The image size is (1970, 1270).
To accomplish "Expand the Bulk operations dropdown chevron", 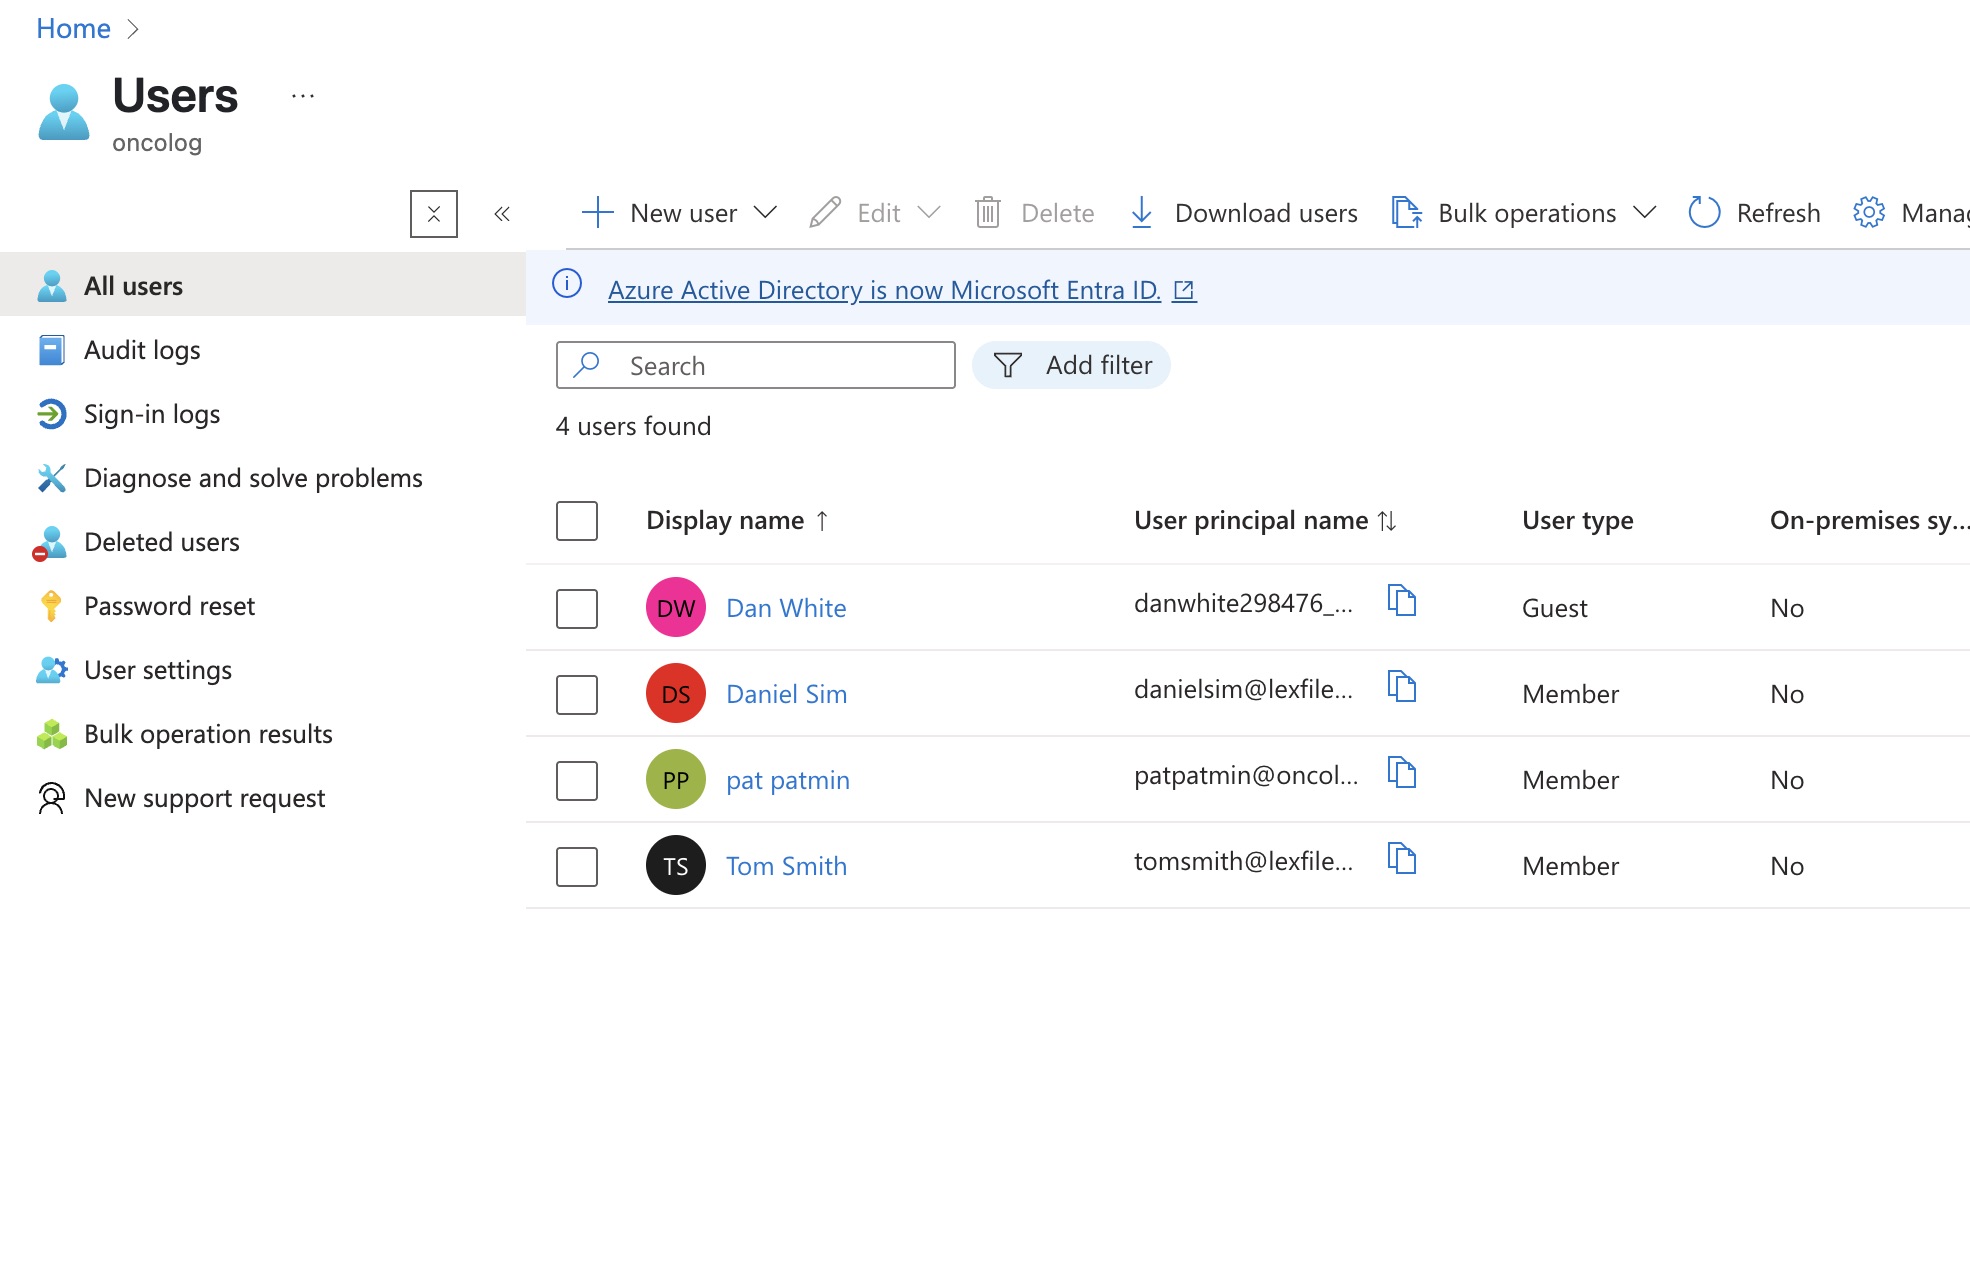I will click(1644, 213).
